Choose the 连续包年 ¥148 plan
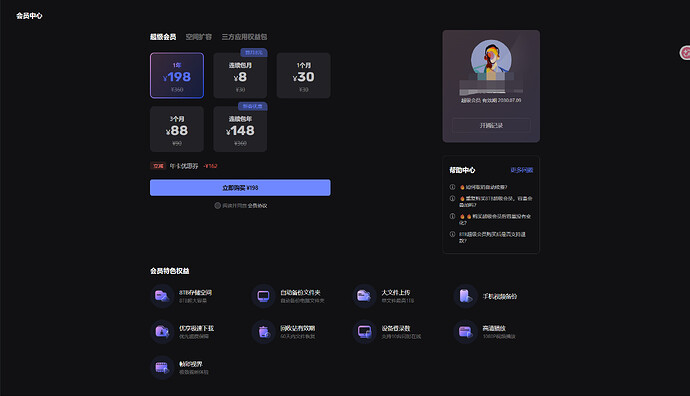The height and width of the screenshot is (396, 690). [240, 129]
